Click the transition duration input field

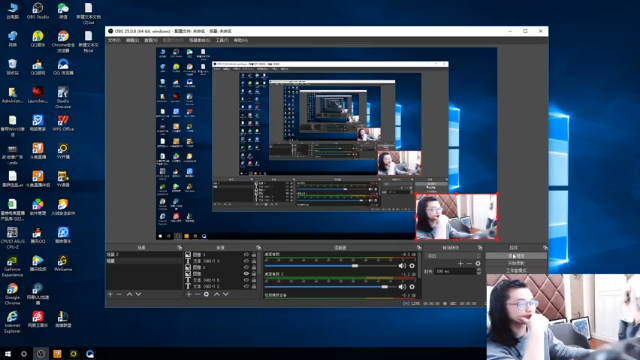[x=455, y=271]
